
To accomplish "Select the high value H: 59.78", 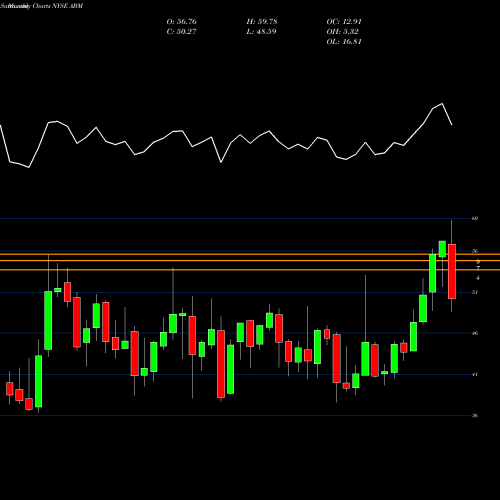I will [262, 22].
